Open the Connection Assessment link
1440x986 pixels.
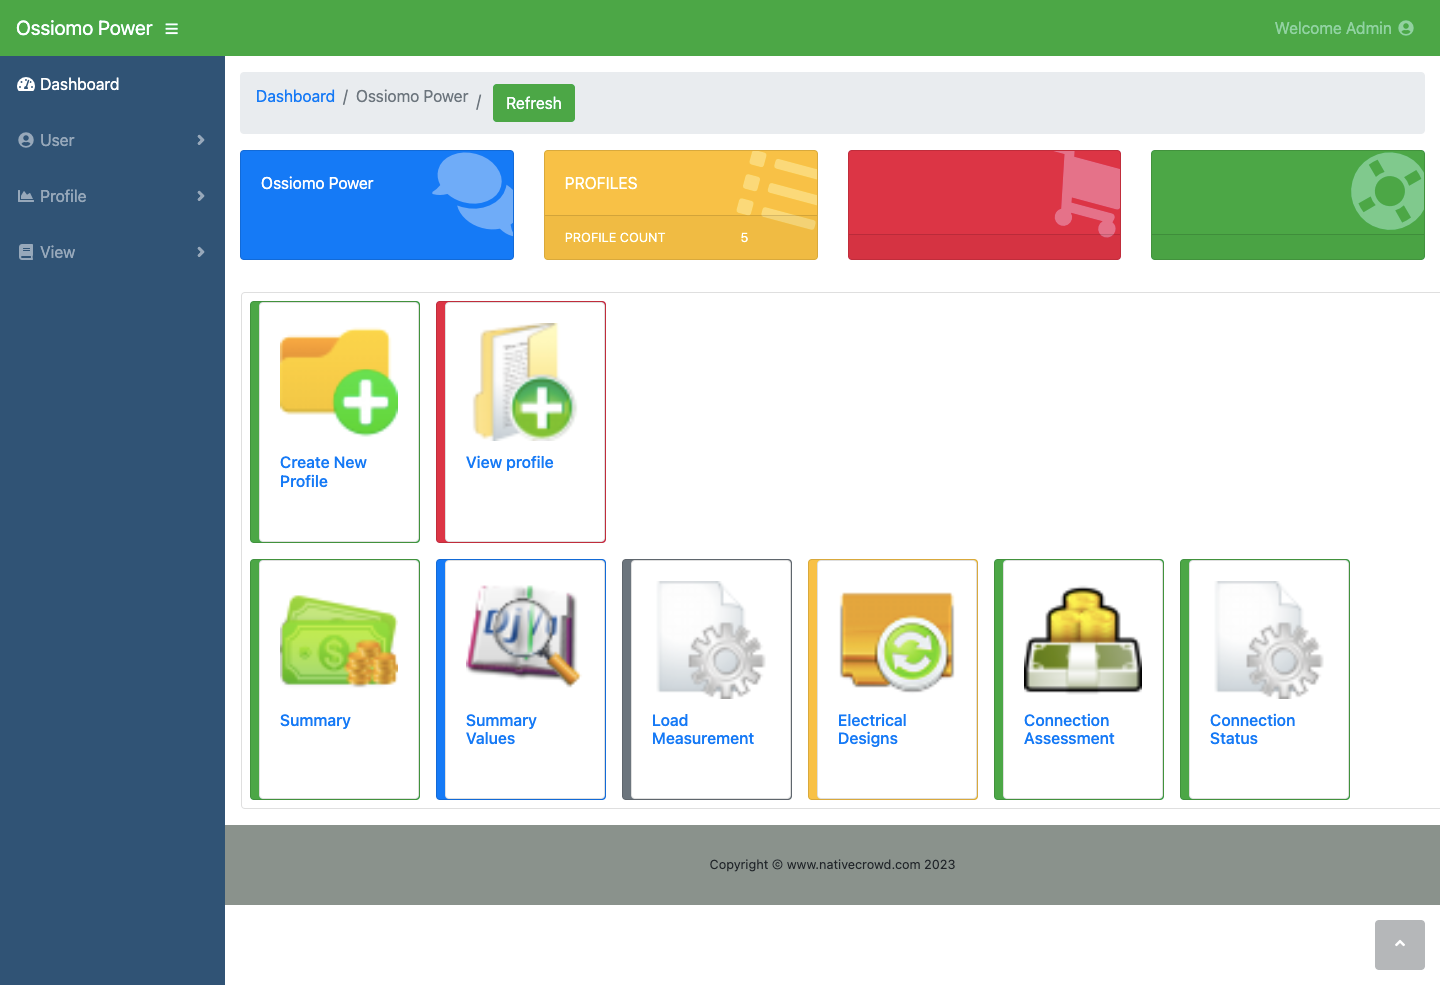point(1069,729)
